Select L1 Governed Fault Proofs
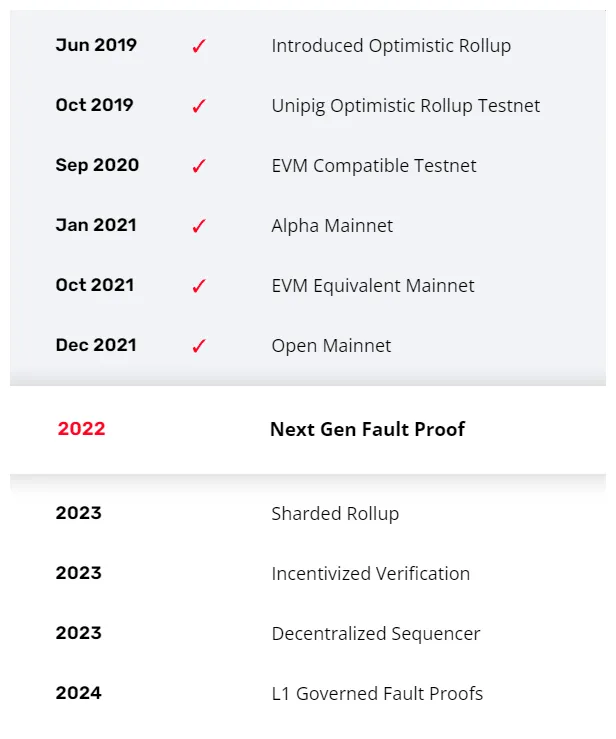Image resolution: width=616 pixels, height=739 pixels. [377, 694]
